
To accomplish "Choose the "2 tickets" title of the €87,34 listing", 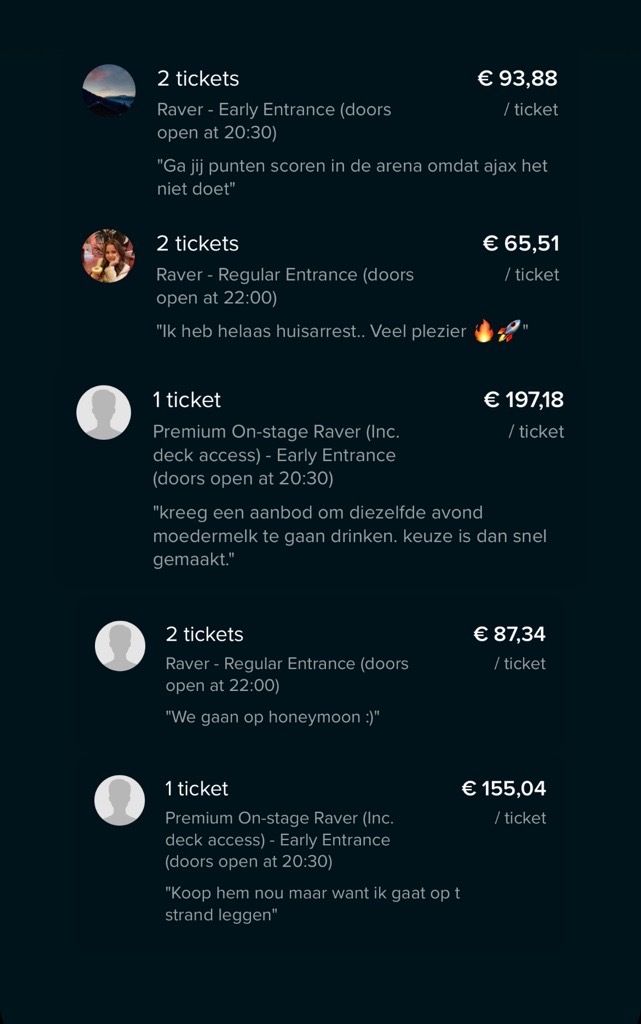I will point(204,634).
